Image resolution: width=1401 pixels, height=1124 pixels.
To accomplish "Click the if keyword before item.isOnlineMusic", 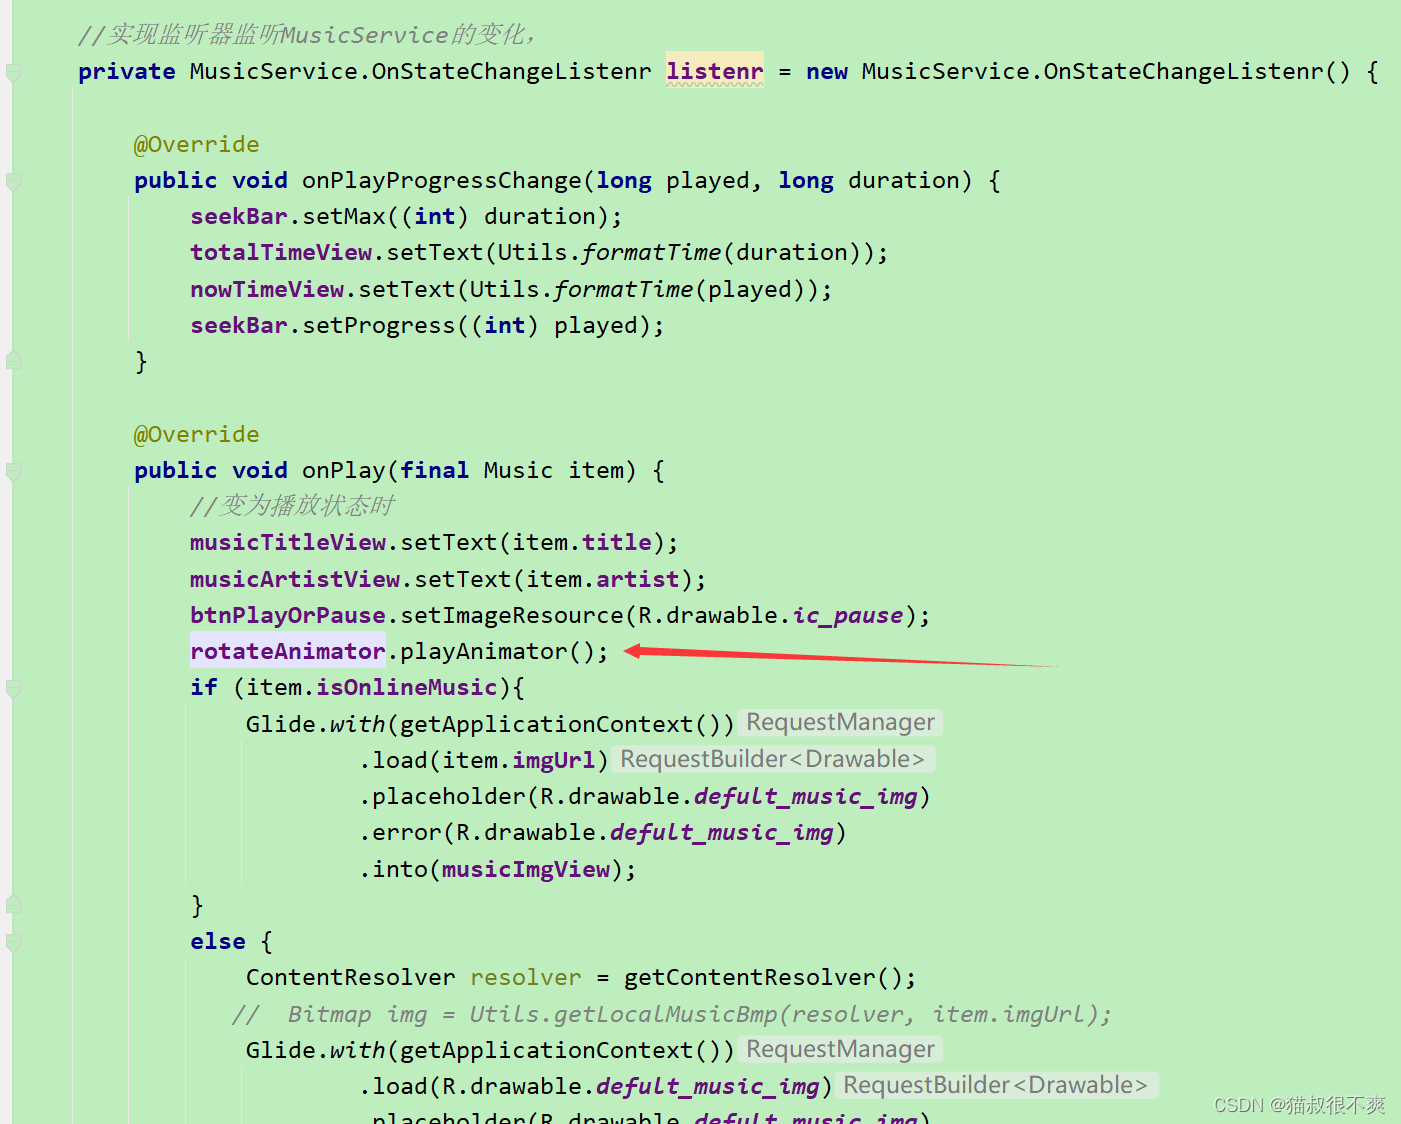I will point(204,688).
